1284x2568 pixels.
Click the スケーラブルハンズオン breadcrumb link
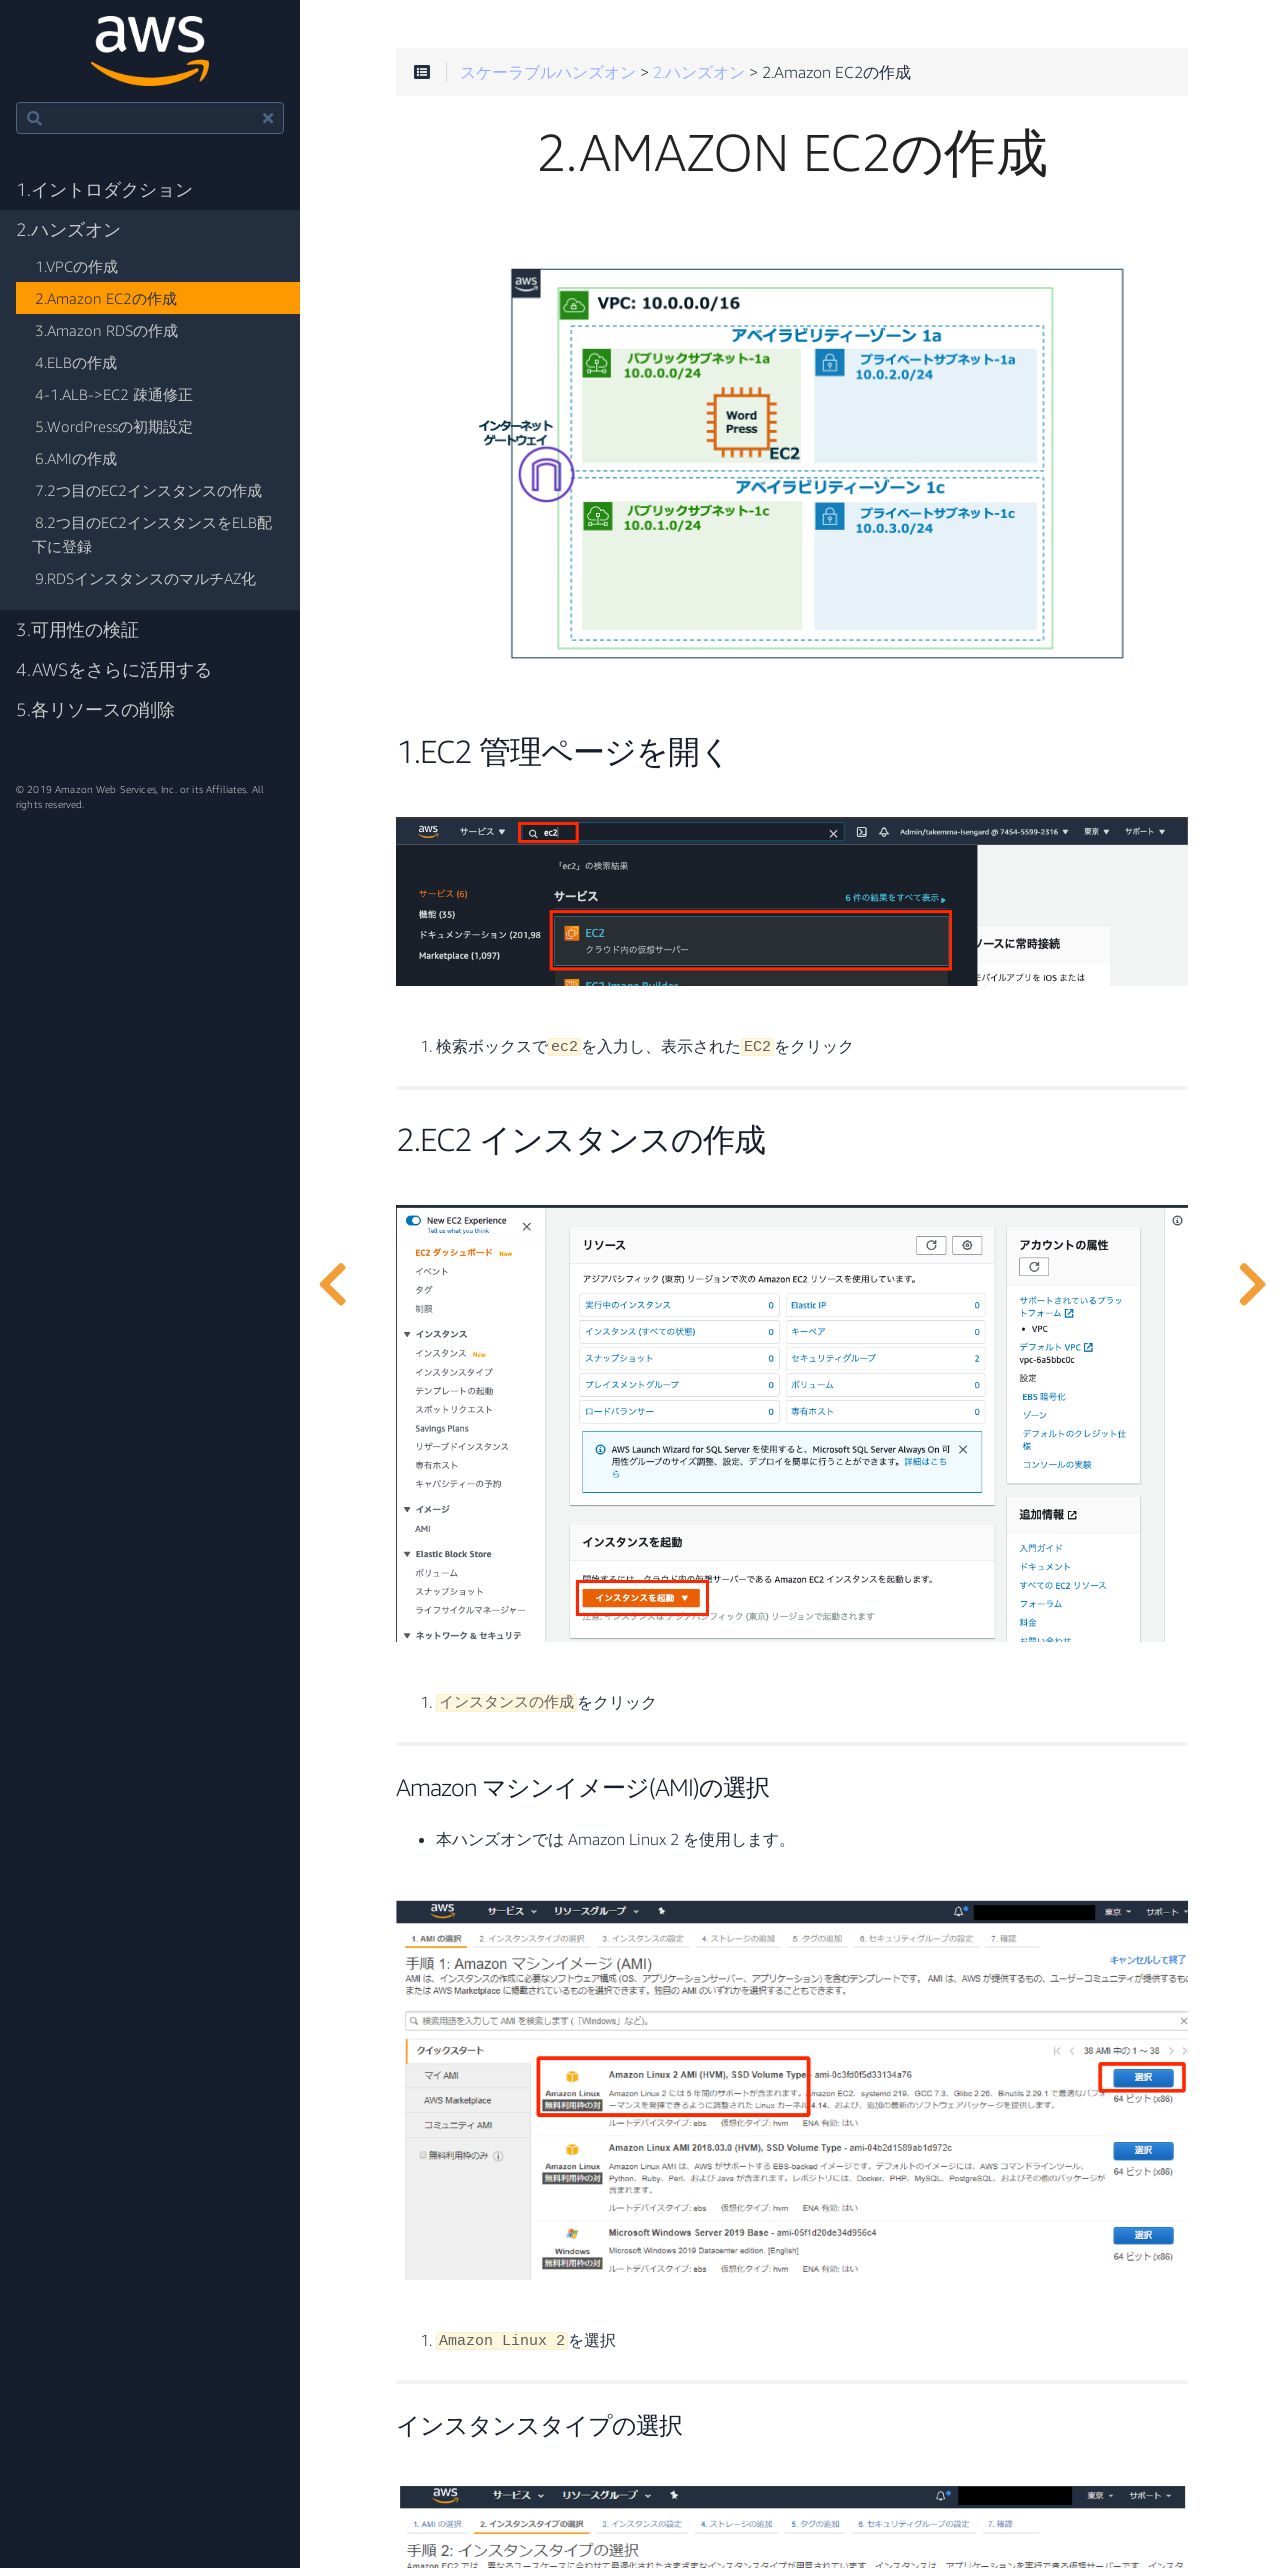[547, 72]
